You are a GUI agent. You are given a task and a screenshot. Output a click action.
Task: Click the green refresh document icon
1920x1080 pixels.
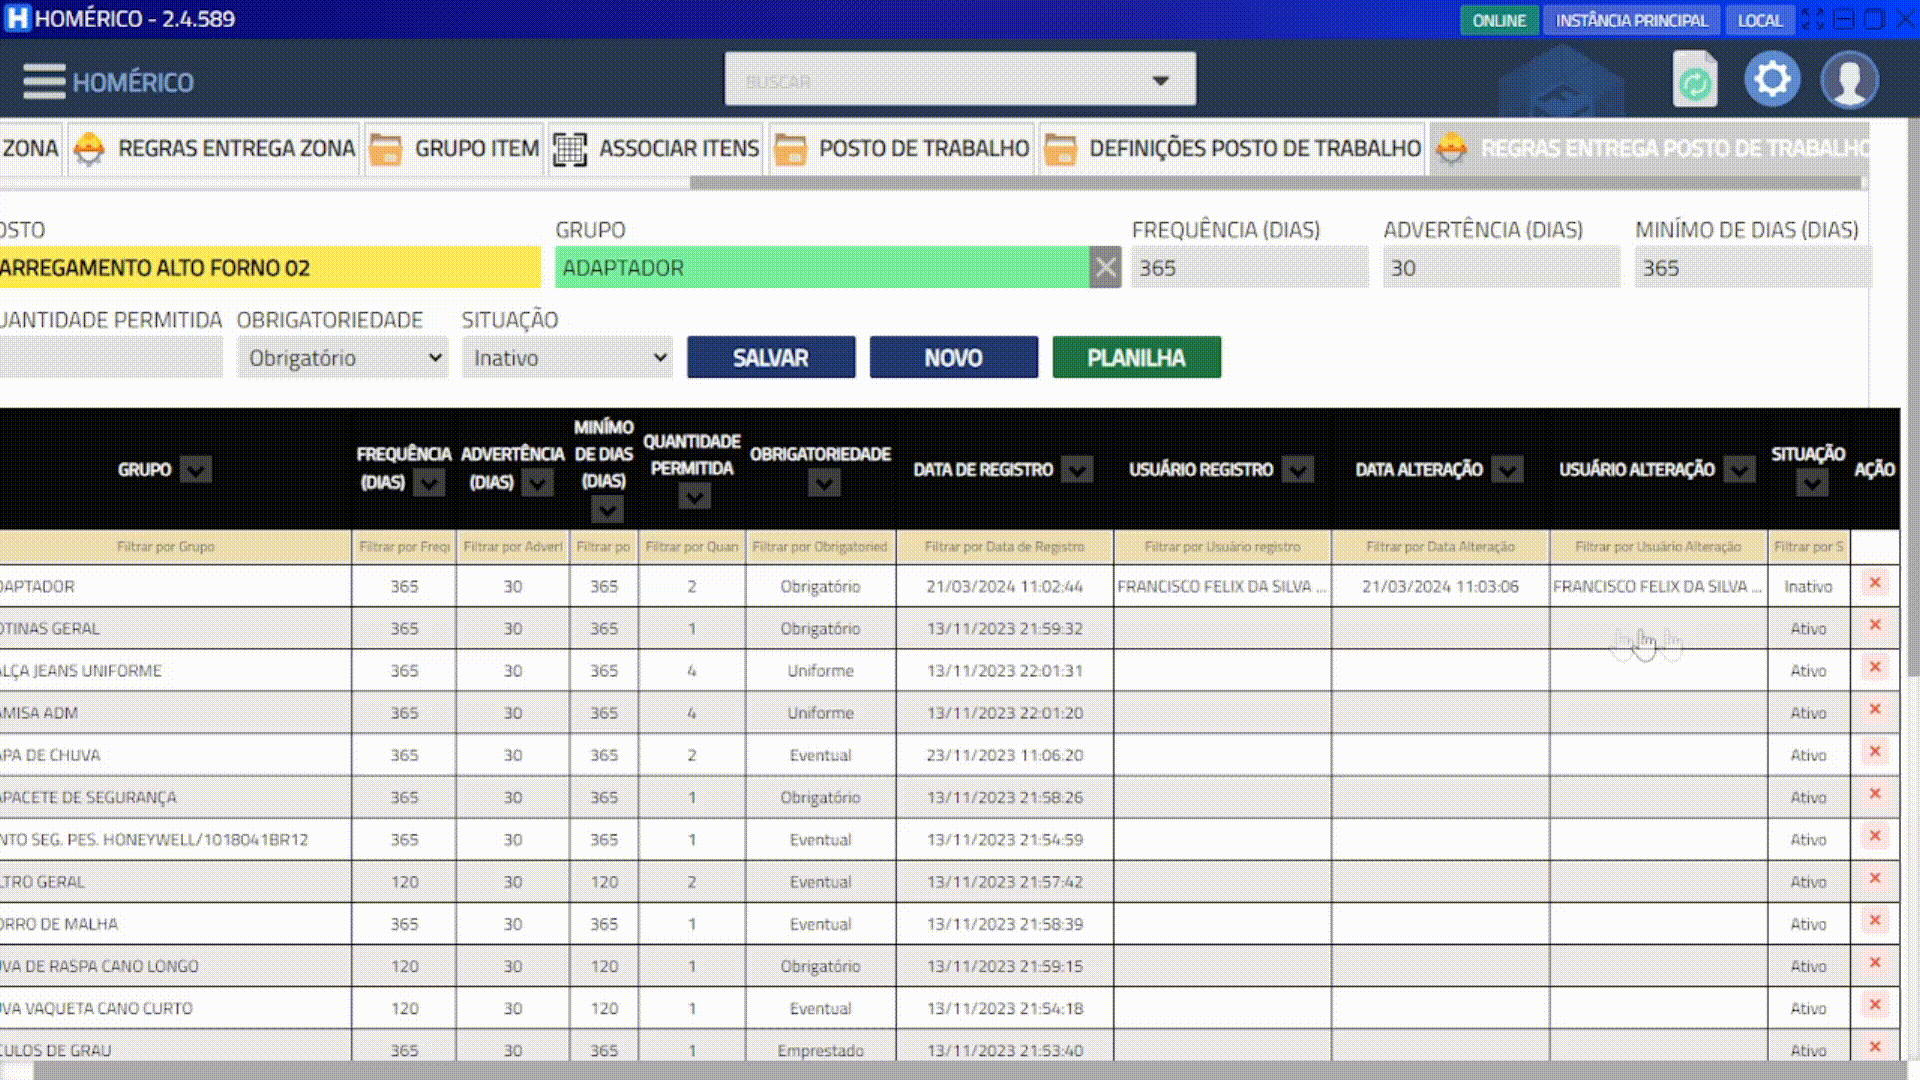click(1694, 81)
